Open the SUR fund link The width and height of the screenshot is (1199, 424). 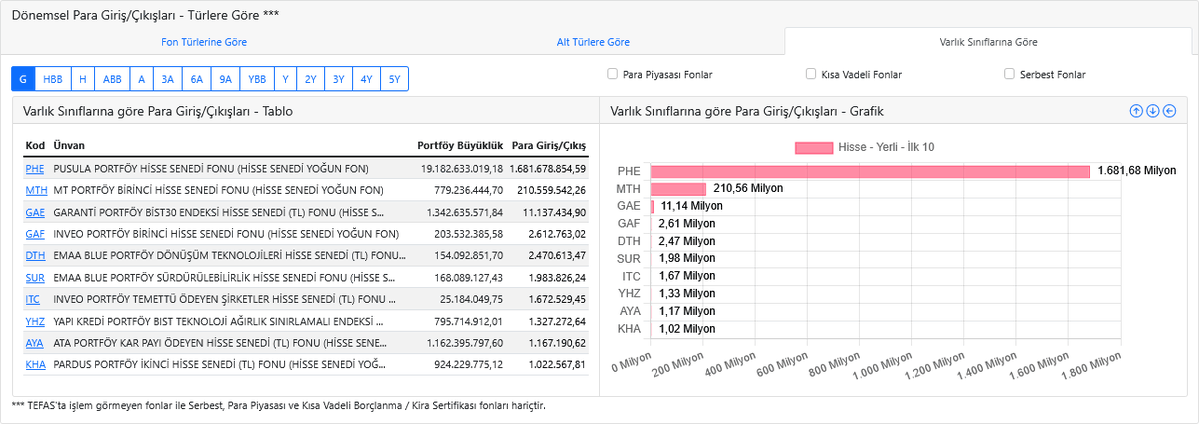pyautogui.click(x=35, y=277)
